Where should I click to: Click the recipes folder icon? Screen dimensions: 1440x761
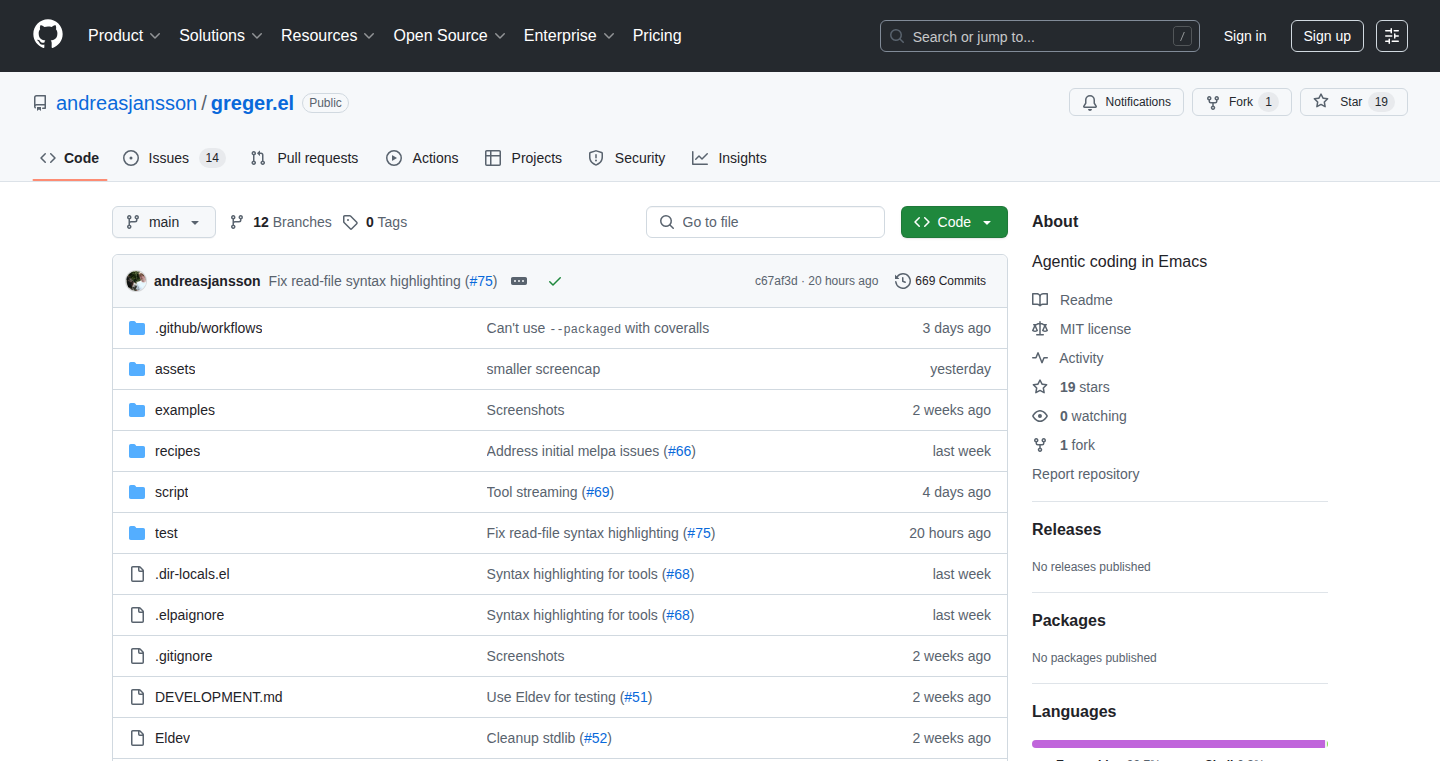click(137, 451)
